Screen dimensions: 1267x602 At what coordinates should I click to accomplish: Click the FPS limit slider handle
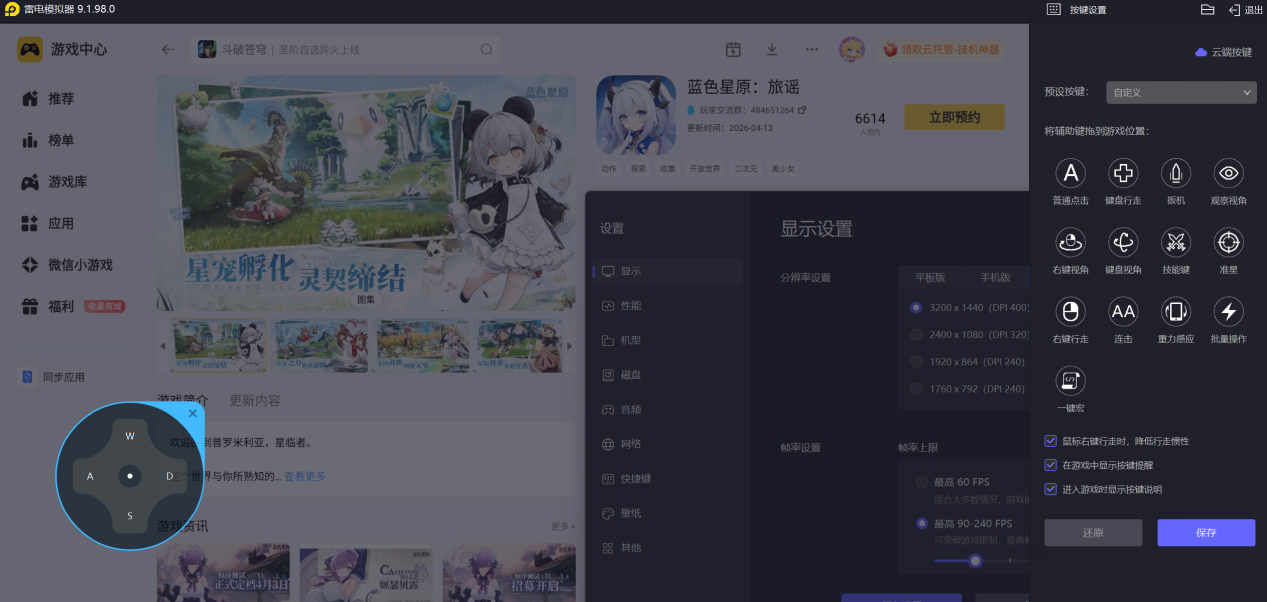[x=975, y=561]
